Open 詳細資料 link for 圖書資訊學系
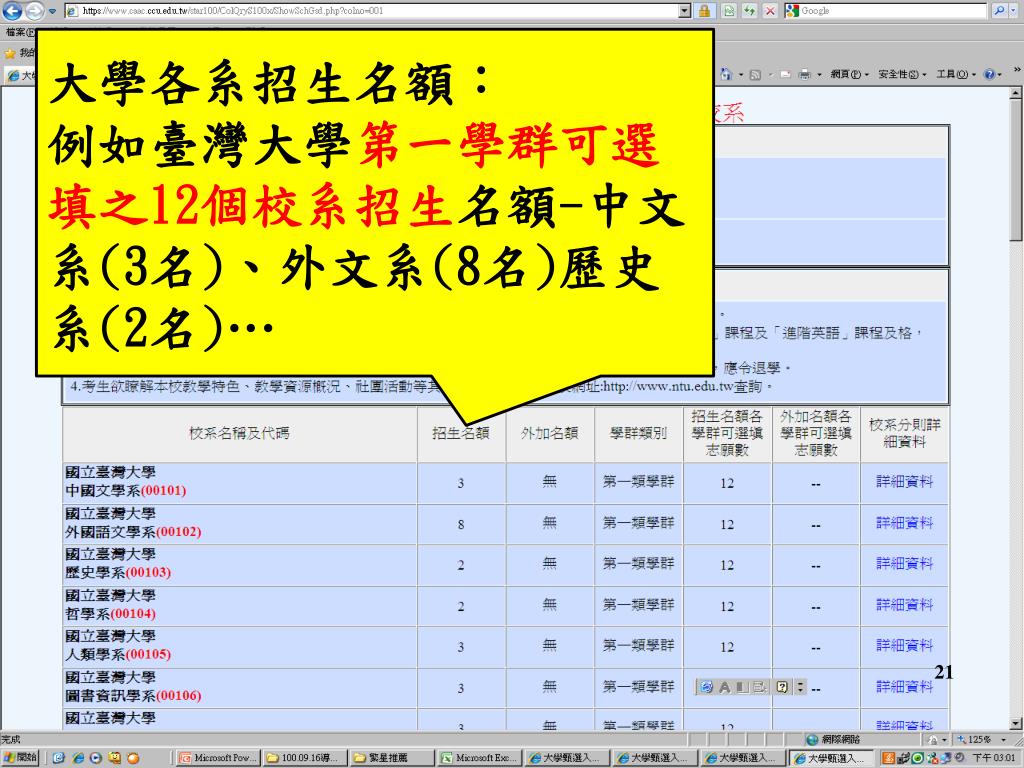The height and width of the screenshot is (768, 1024). [904, 687]
